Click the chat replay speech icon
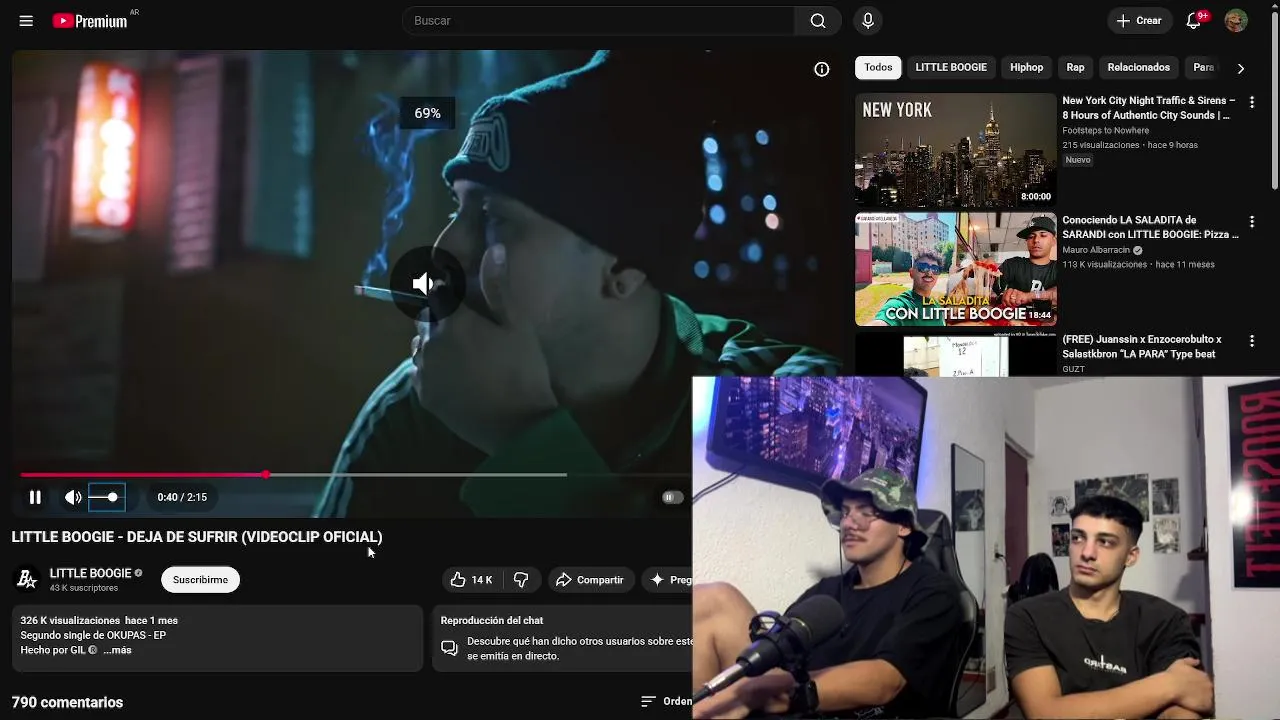The image size is (1280, 720). [x=450, y=648]
